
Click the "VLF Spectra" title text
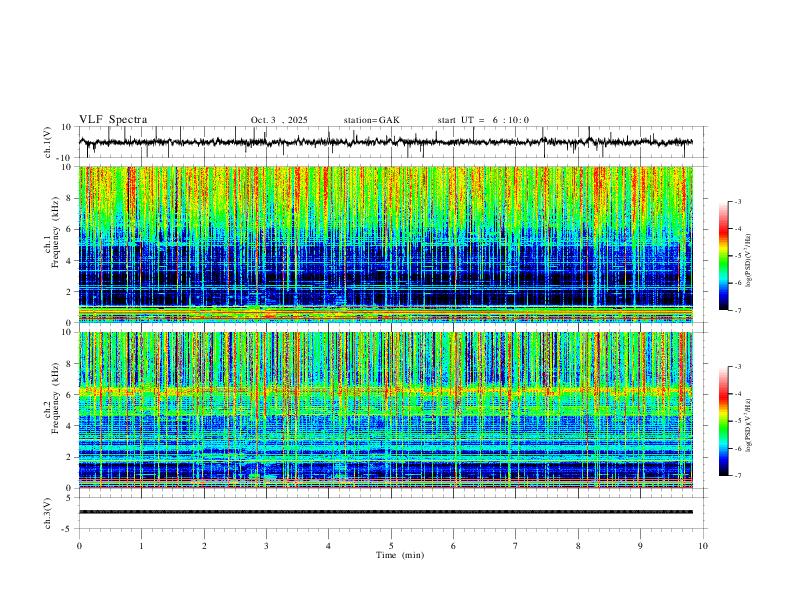click(113, 120)
